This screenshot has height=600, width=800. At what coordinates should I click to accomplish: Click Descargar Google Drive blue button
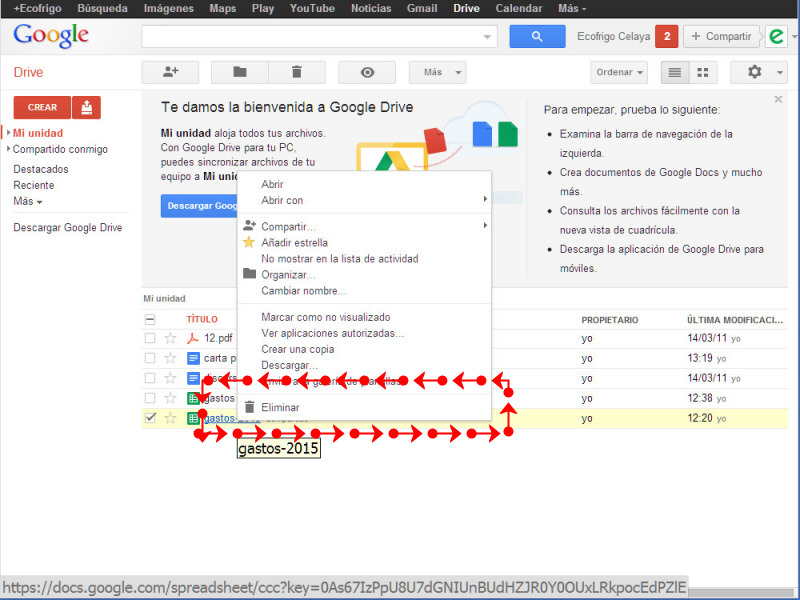199,206
